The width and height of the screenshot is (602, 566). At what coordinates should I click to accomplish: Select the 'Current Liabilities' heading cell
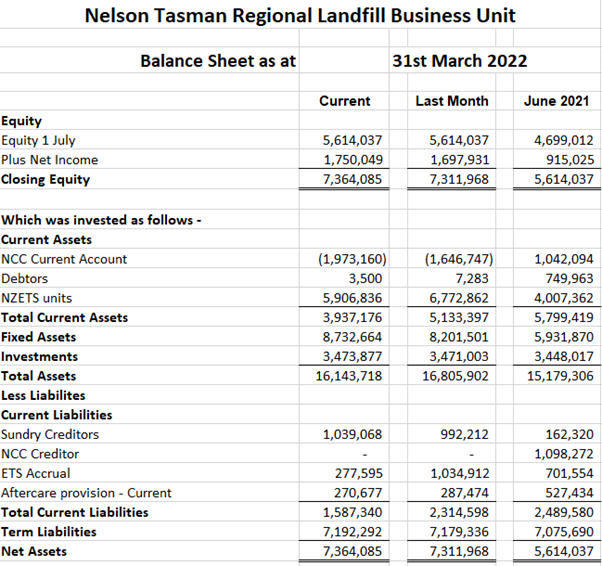click(56, 415)
